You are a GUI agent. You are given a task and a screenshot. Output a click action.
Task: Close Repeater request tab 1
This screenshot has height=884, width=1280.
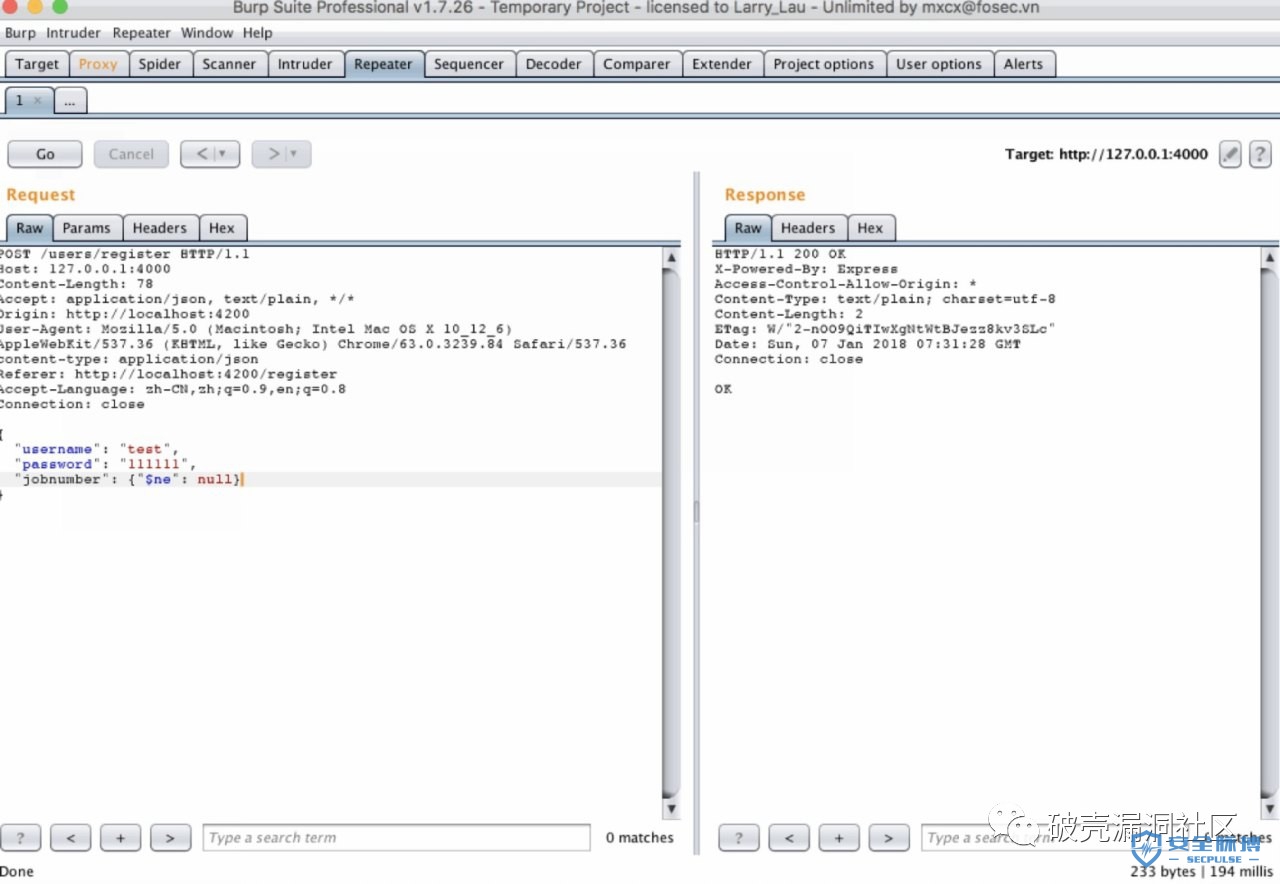click(38, 101)
